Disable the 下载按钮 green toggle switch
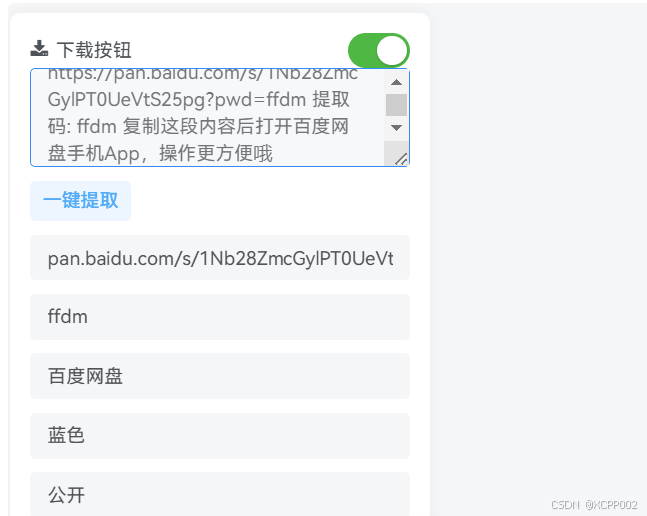 click(379, 50)
